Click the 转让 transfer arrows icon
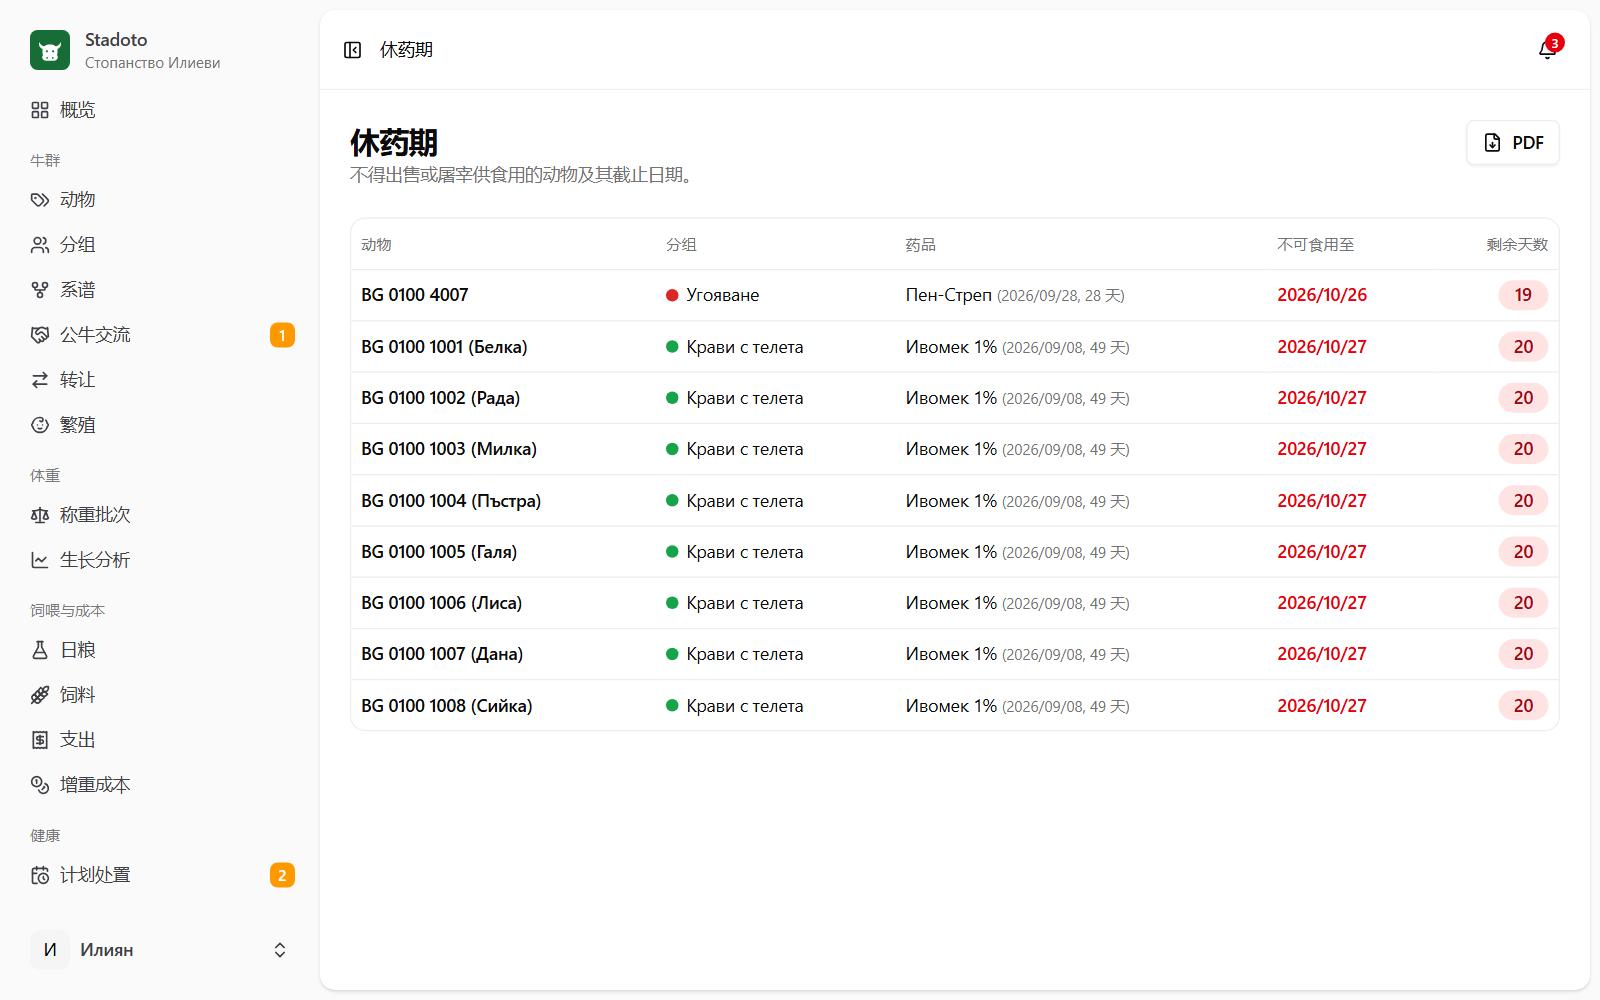Screen dimensions: 1600x1000 coord(40,380)
